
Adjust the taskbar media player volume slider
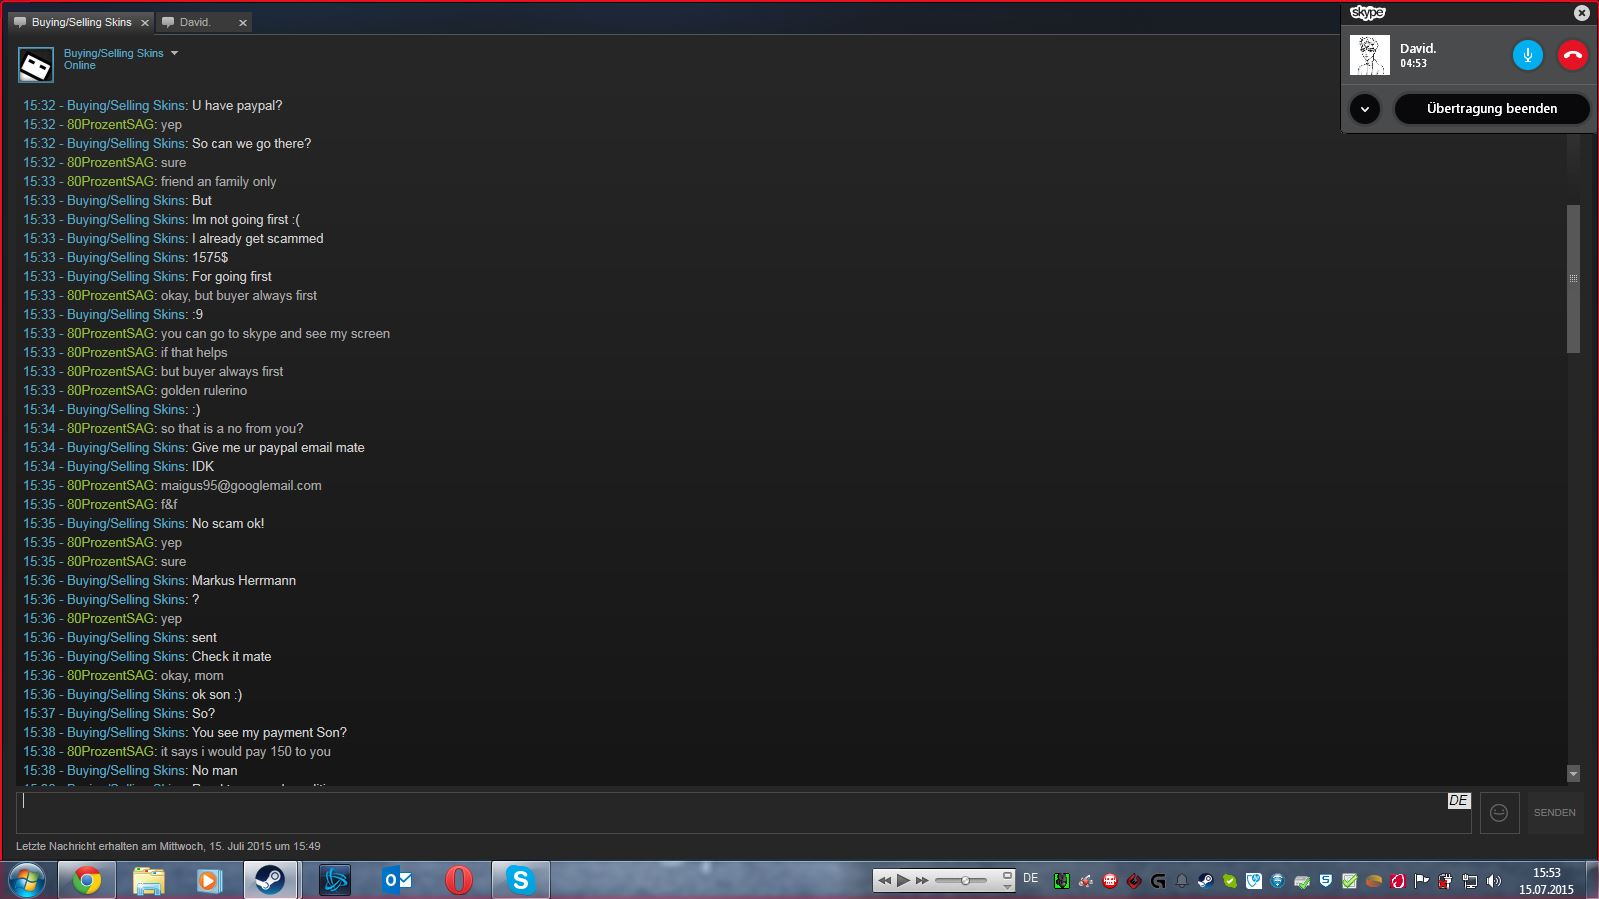point(965,880)
